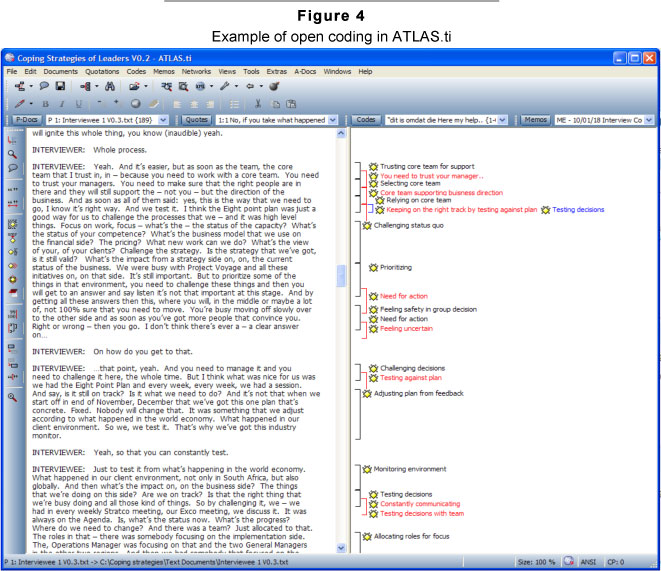The height and width of the screenshot is (571, 661).
Task: Click the magnifier search icon in left sidebar
Action: [14, 154]
